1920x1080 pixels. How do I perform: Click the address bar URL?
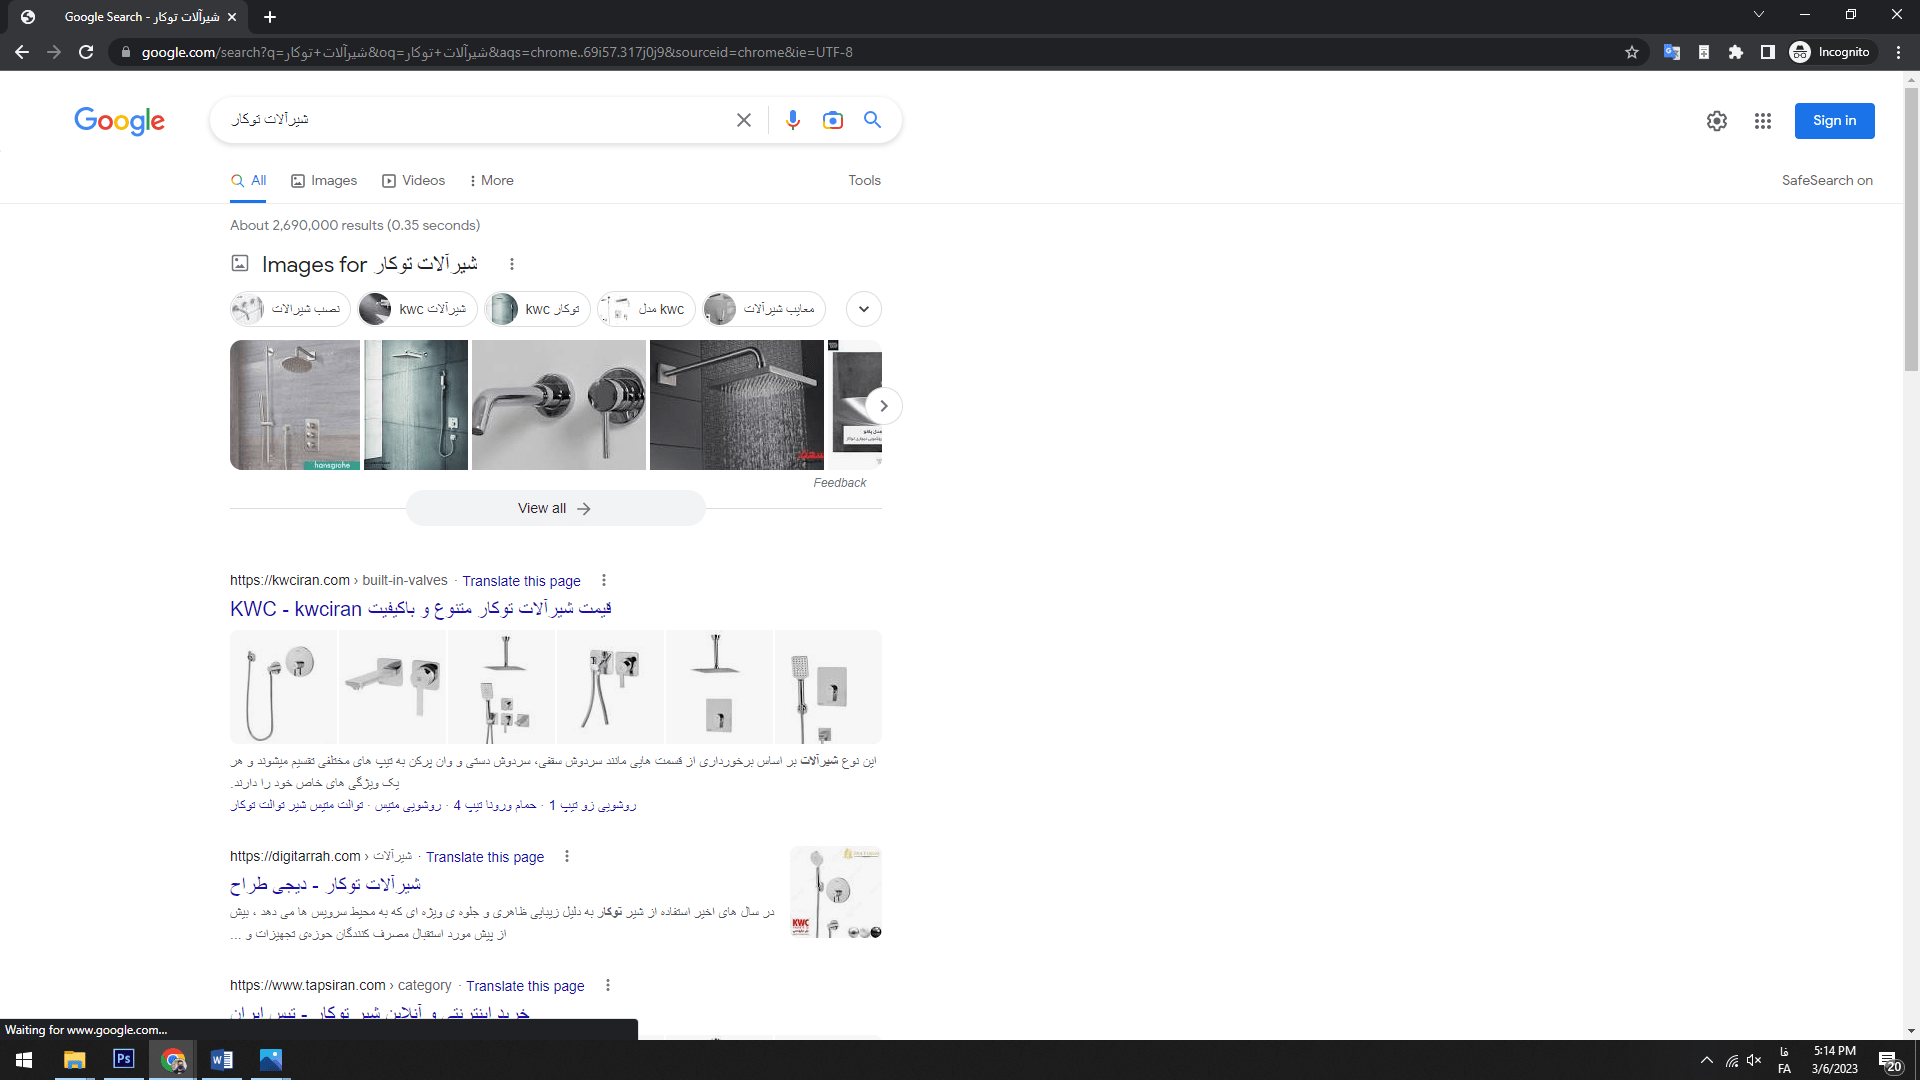497,52
